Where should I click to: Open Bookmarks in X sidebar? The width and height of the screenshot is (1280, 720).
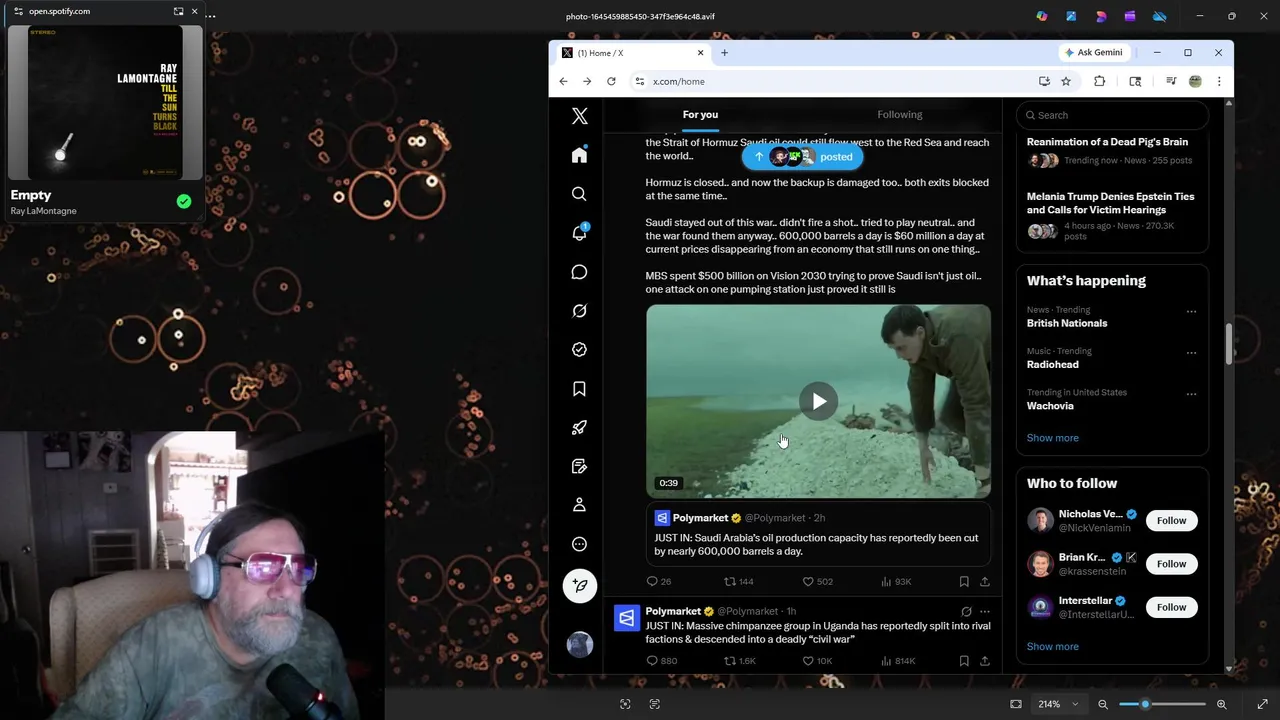579,389
